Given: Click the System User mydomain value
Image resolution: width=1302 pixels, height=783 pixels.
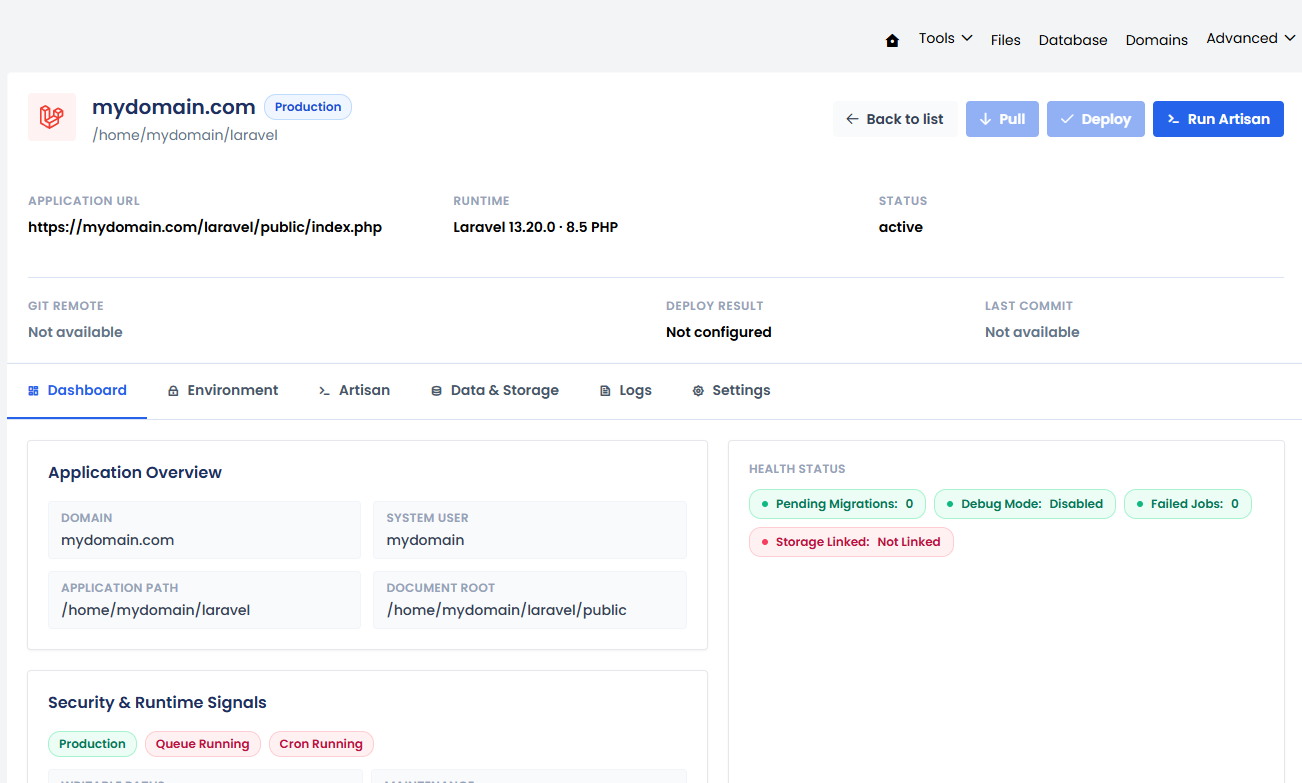Looking at the screenshot, I should pyautogui.click(x=425, y=540).
